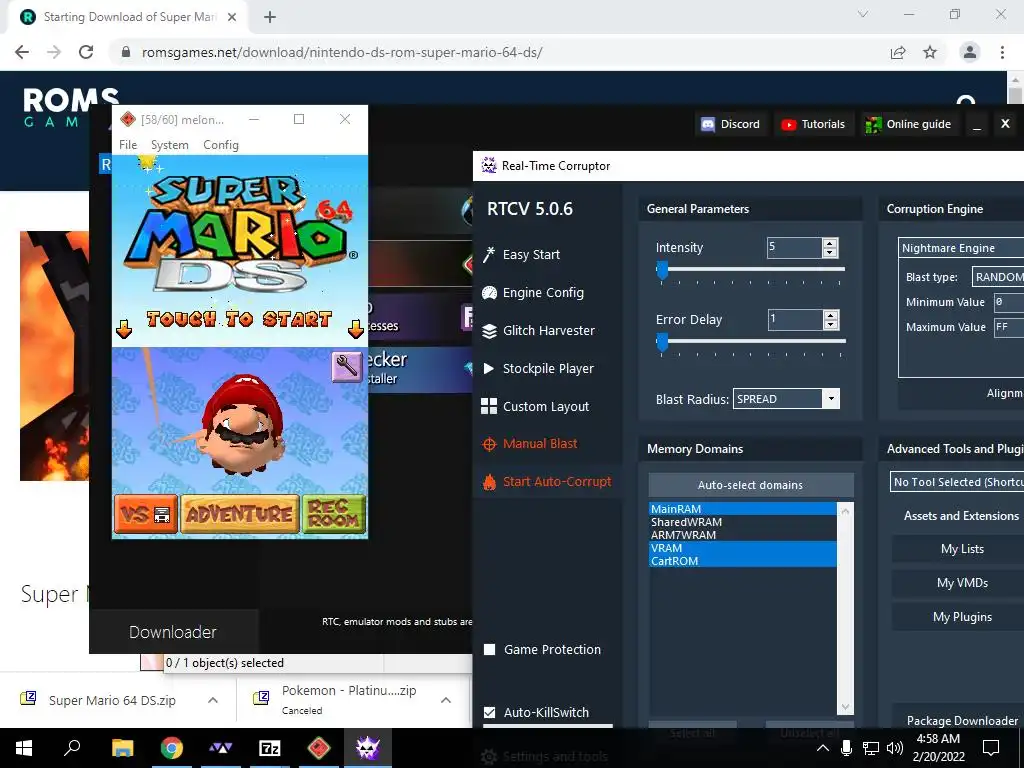The height and width of the screenshot is (768, 1024).
Task: Open Nightmare Engine selector
Action: pyautogui.click(x=961, y=248)
